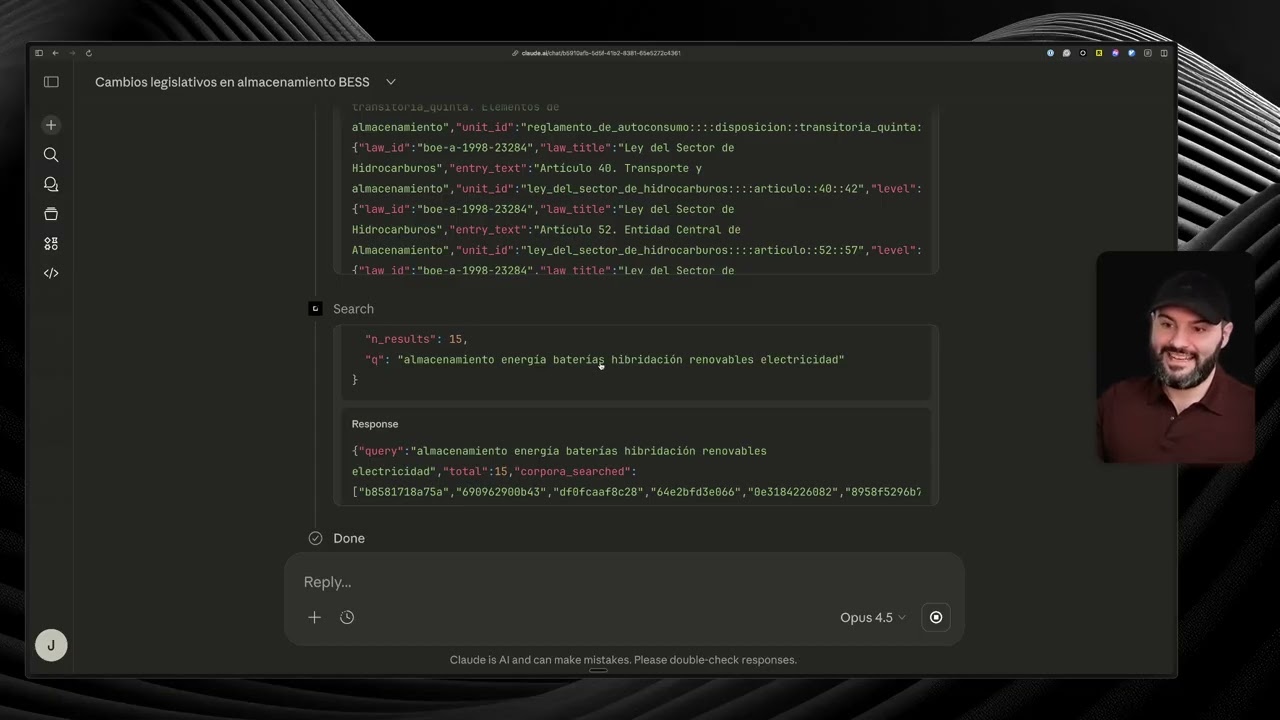Image resolution: width=1280 pixels, height=720 pixels.
Task: Click the 'ley_del_sector_de_hidrocarburos::::articulo::40::42' line
Action: point(637,189)
